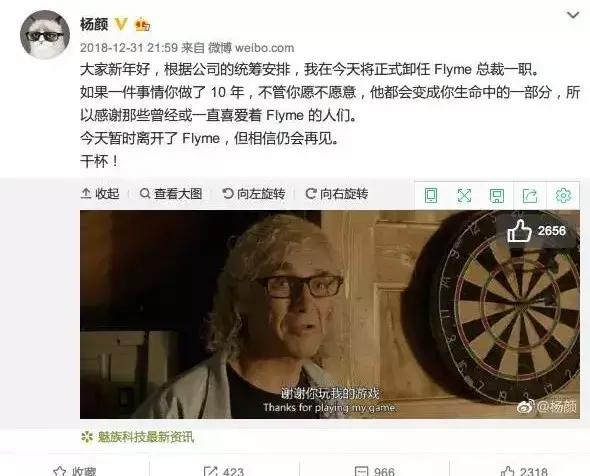Click the share export icon
590x476 pixels.
530,196
